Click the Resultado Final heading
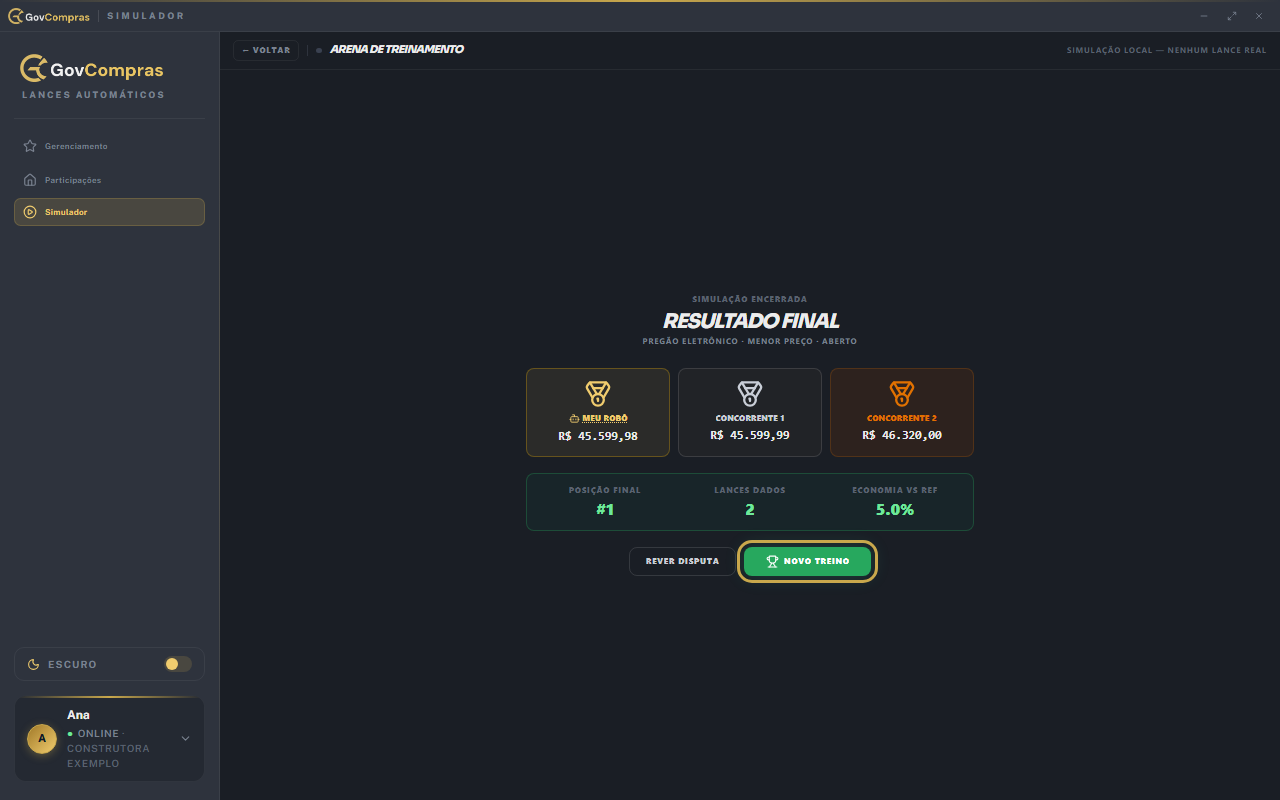Screen dimensions: 1280x800 751,321
